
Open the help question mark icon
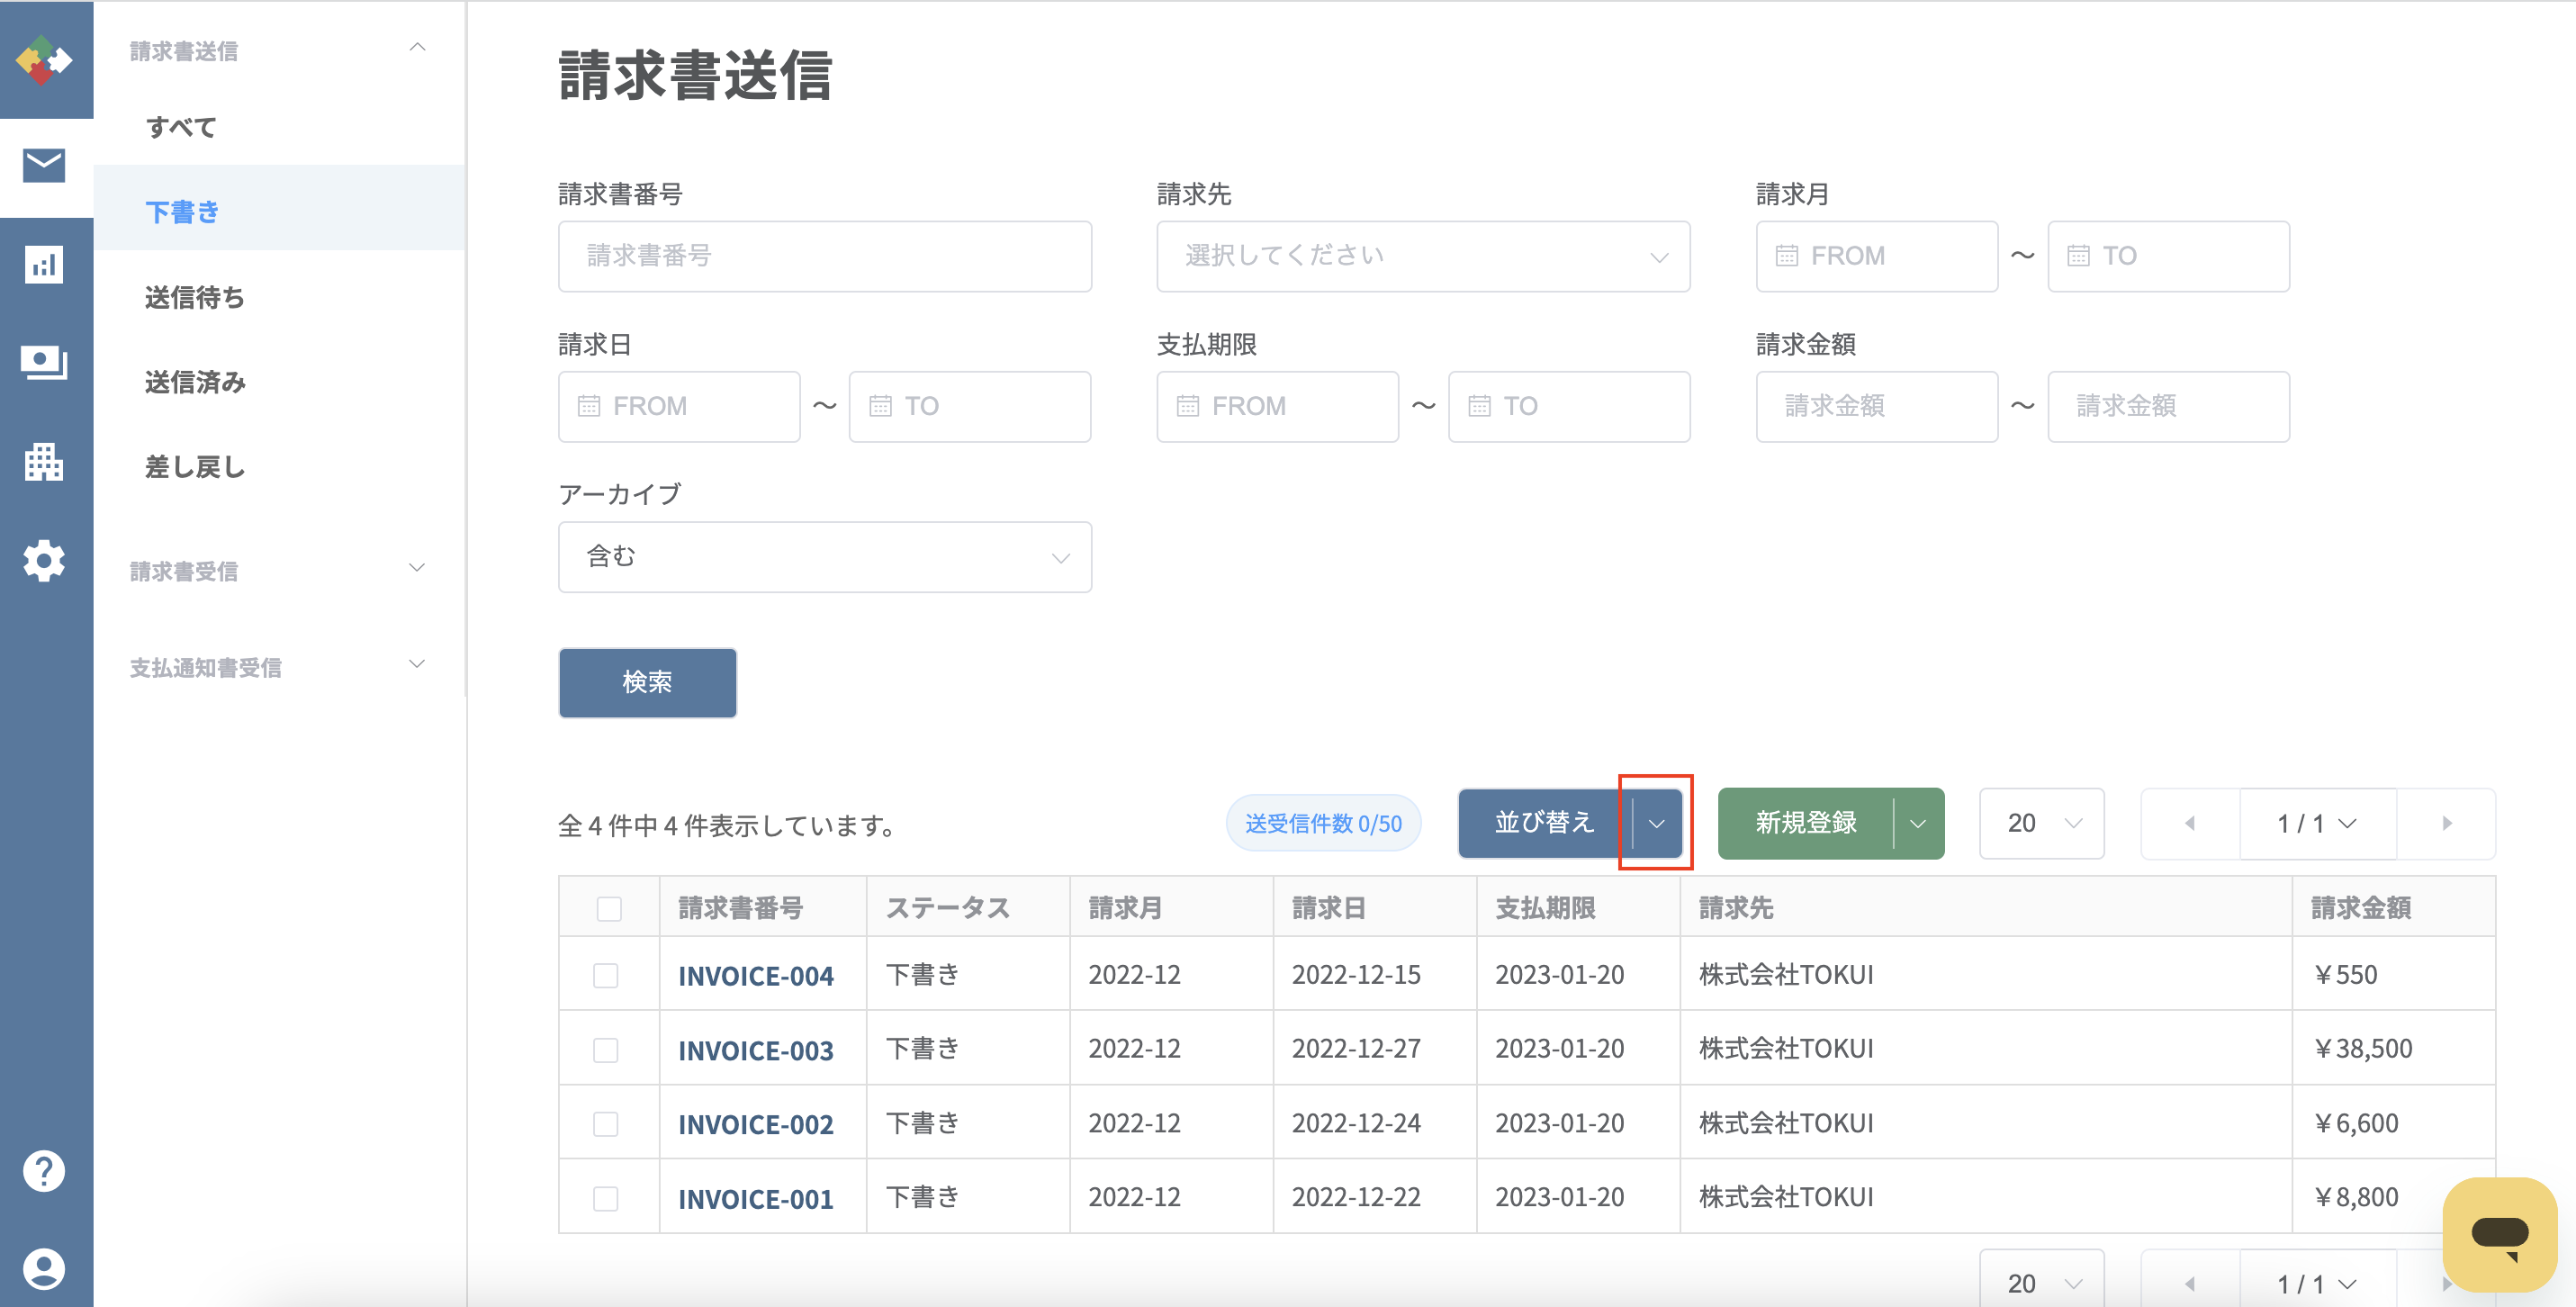click(x=44, y=1171)
